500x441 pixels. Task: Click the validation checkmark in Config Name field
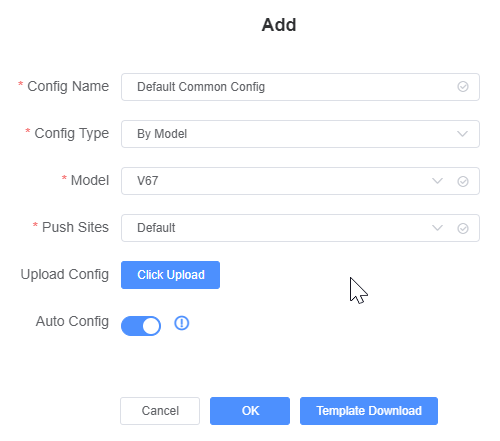[463, 87]
